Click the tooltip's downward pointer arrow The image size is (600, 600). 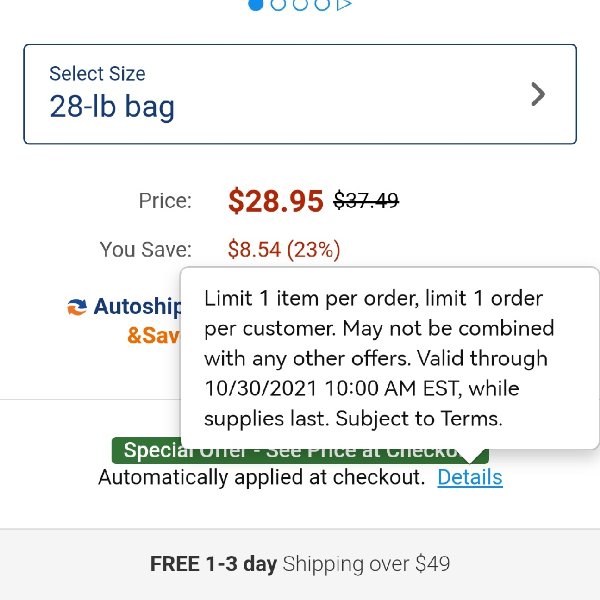[x=469, y=456]
